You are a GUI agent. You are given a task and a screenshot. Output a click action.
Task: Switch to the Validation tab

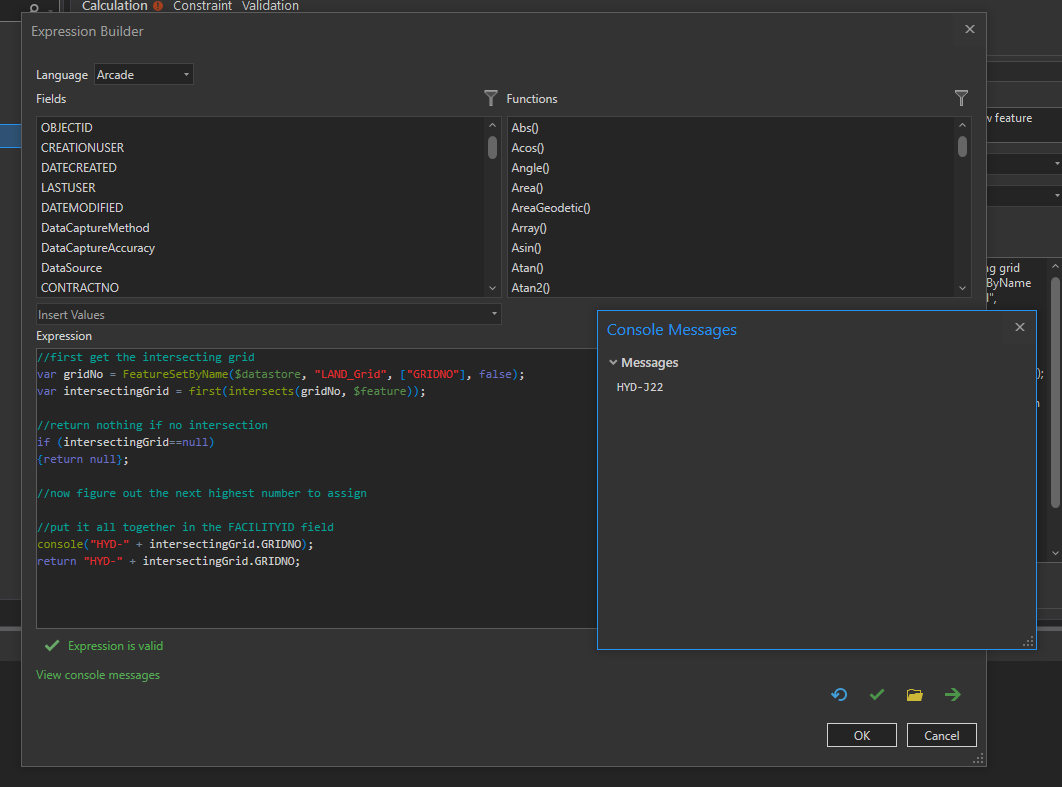click(x=270, y=6)
